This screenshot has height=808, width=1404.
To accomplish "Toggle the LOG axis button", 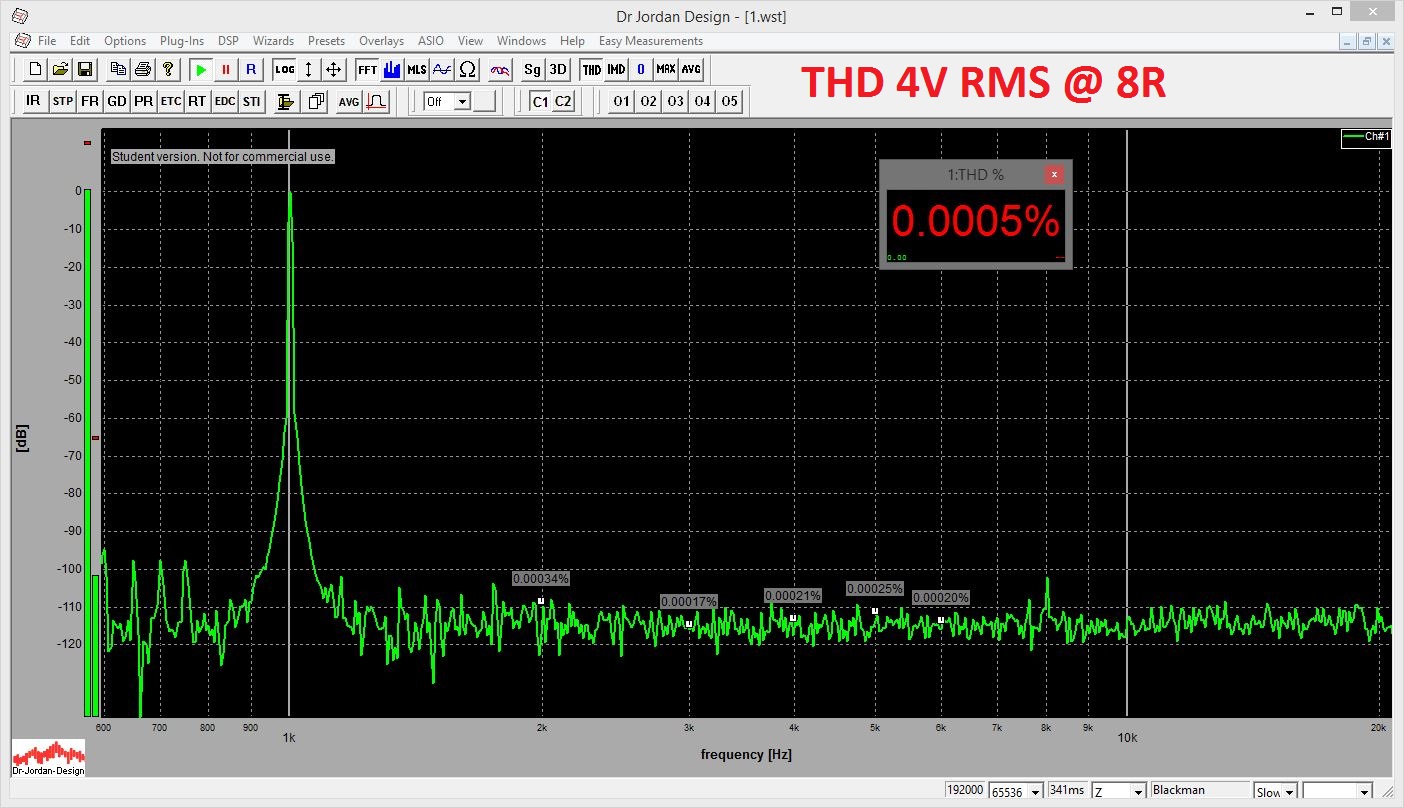I will click(x=285, y=69).
